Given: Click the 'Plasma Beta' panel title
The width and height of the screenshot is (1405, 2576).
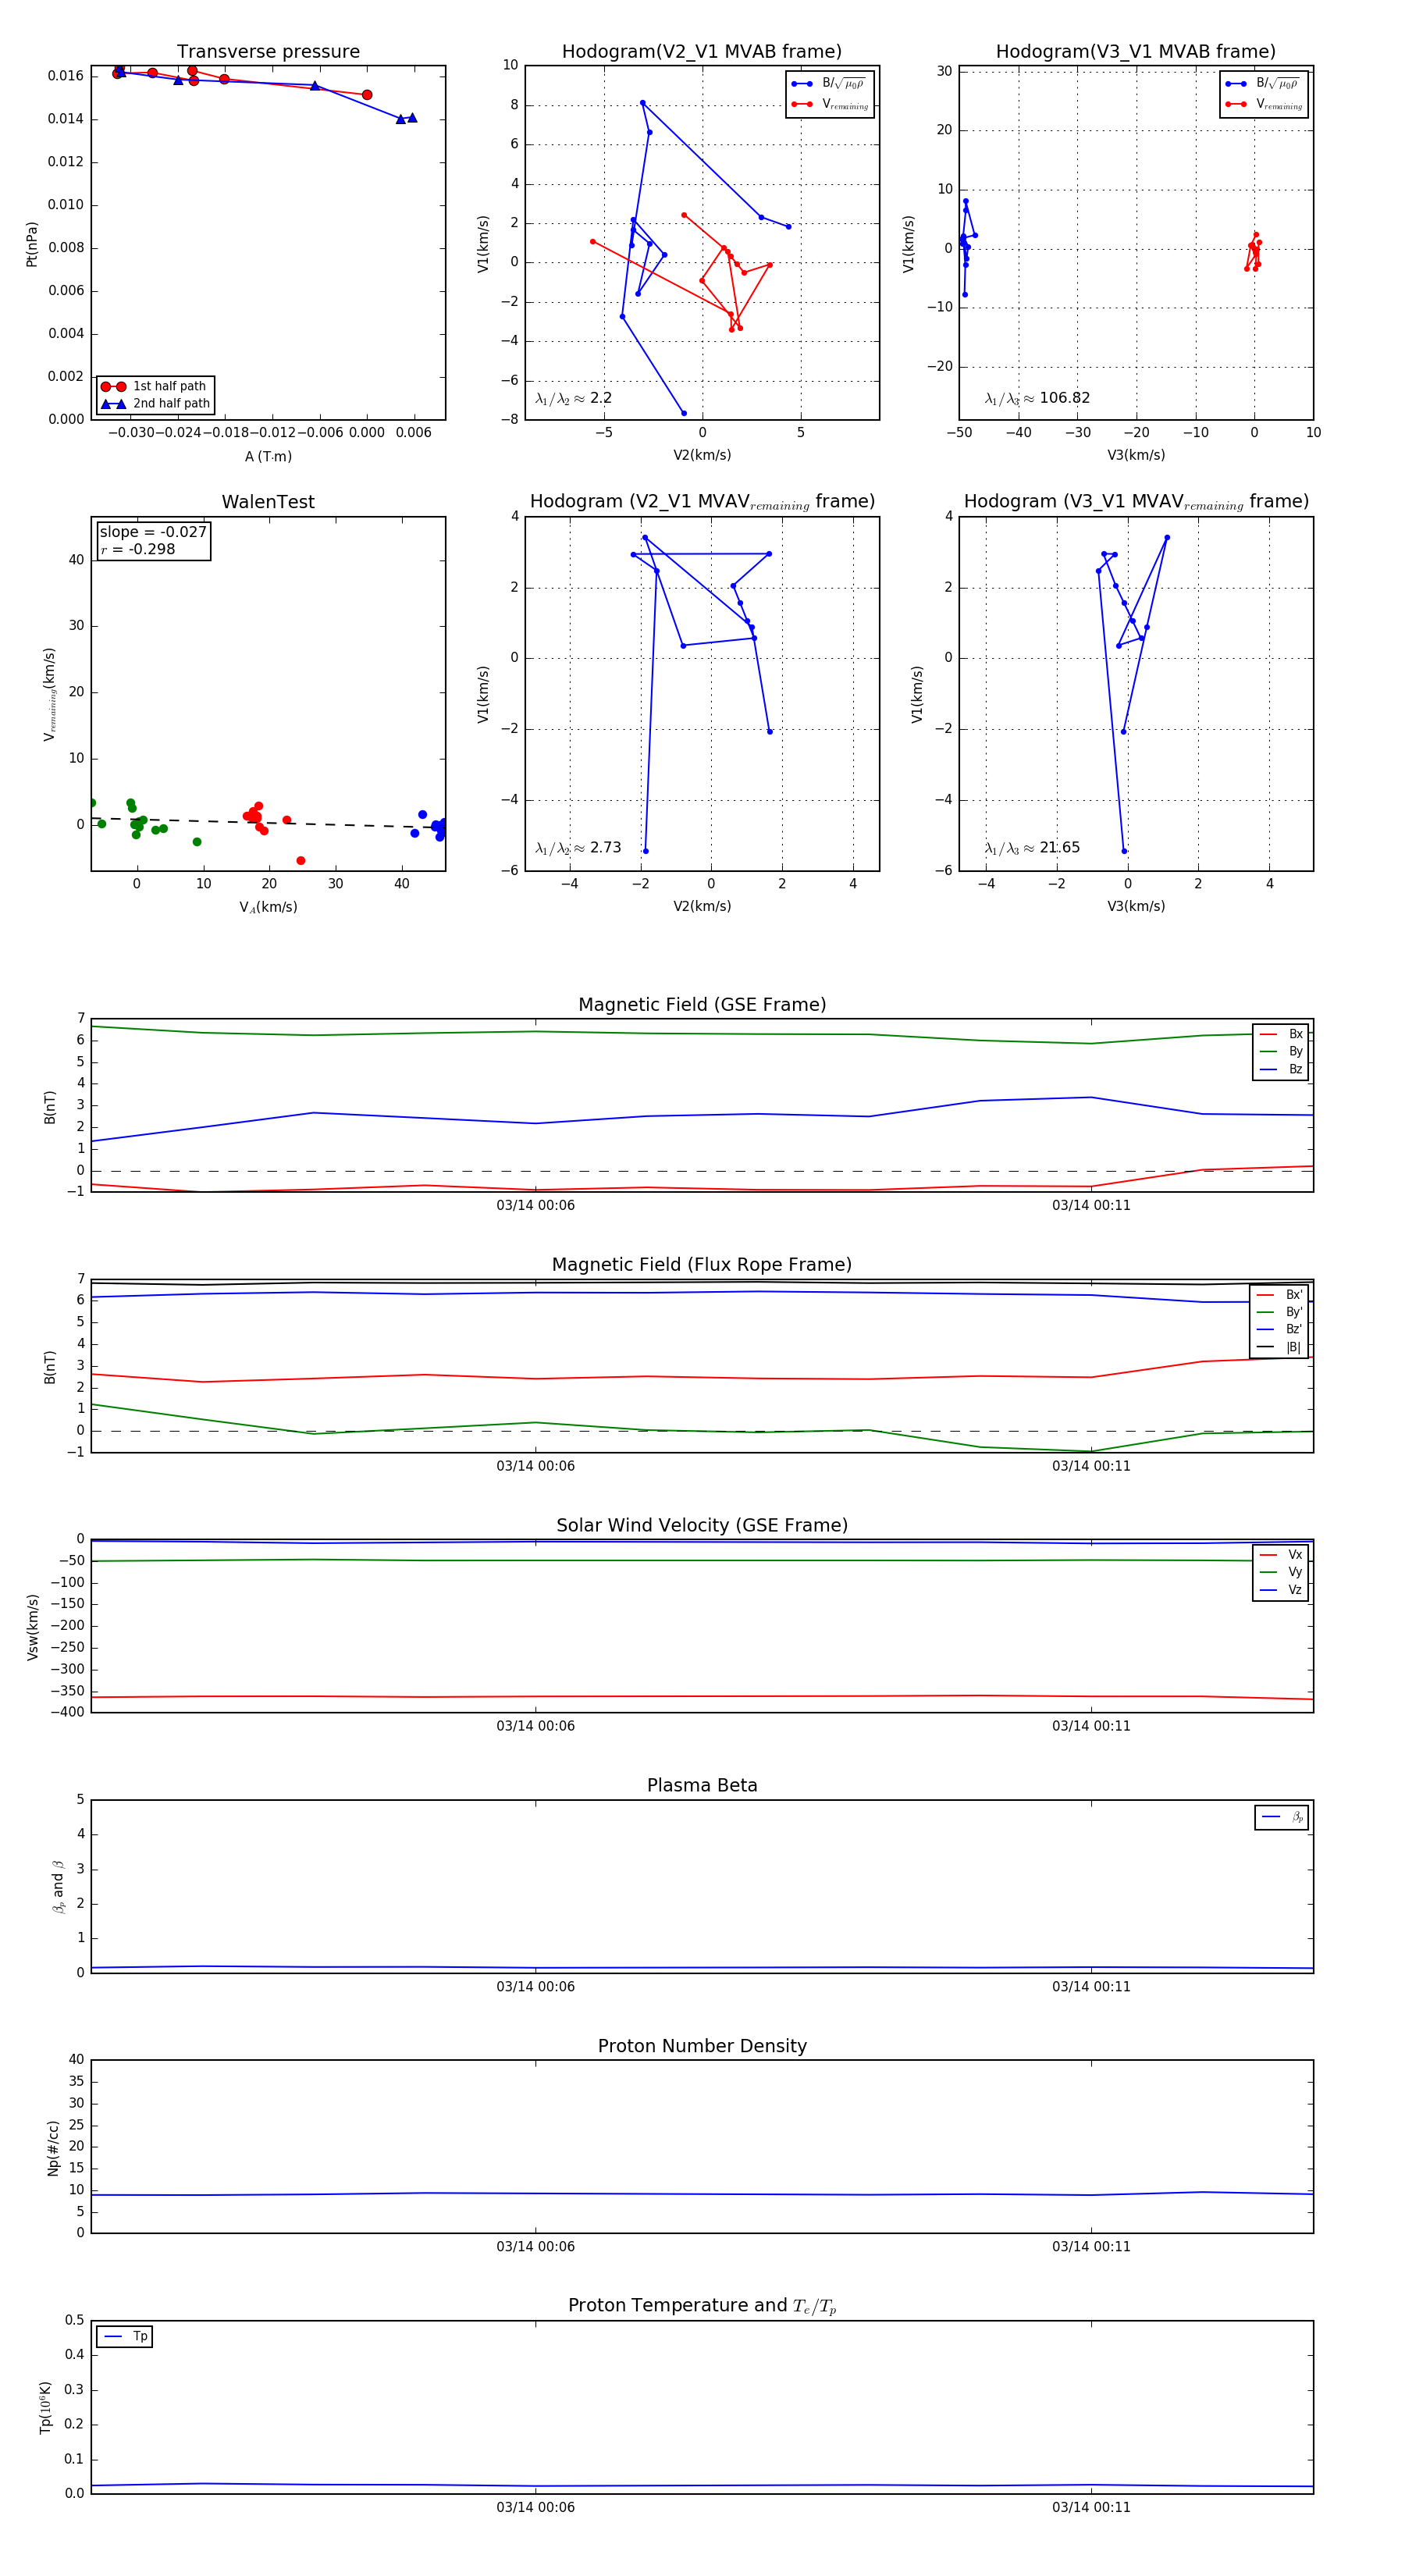Looking at the screenshot, I should click(702, 1785).
